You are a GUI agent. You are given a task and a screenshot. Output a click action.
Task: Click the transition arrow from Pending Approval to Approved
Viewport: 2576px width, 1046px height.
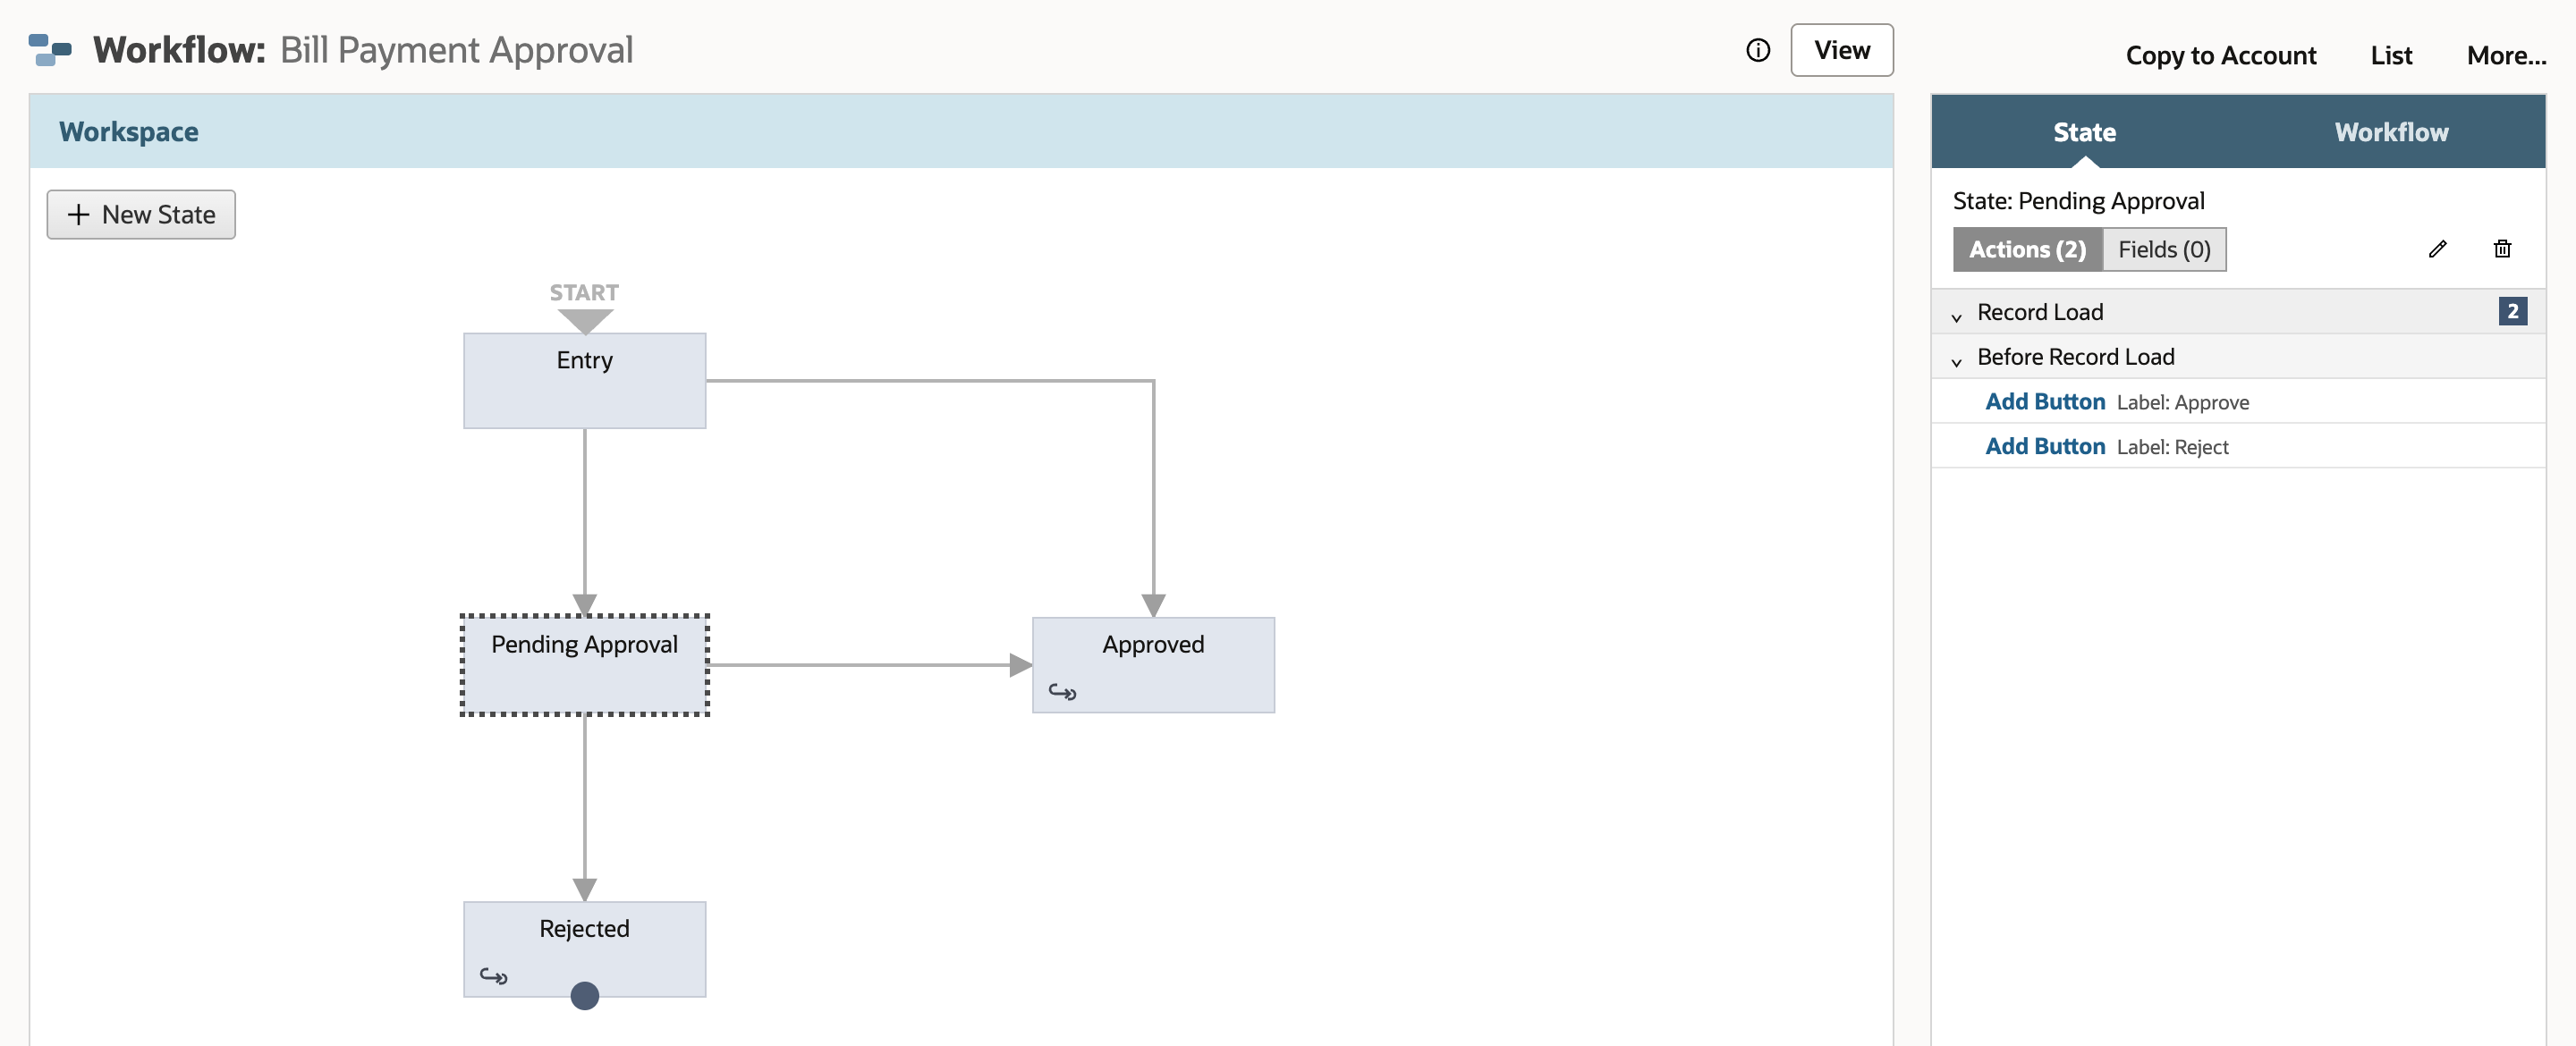click(x=870, y=665)
